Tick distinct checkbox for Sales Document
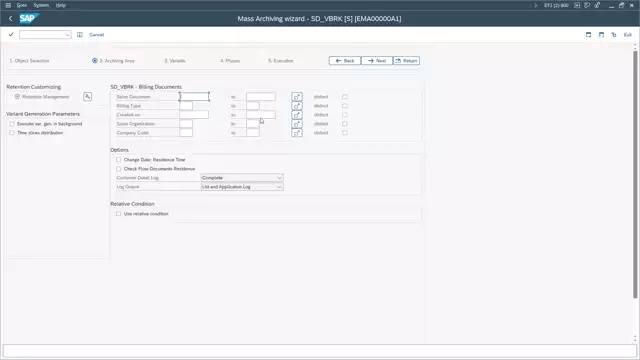 tap(345, 97)
